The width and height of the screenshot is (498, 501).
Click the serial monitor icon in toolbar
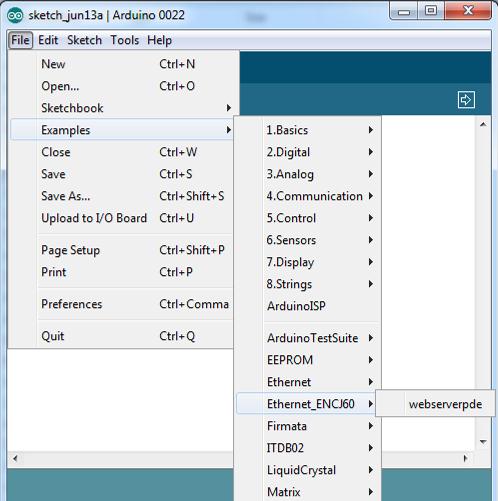(466, 99)
